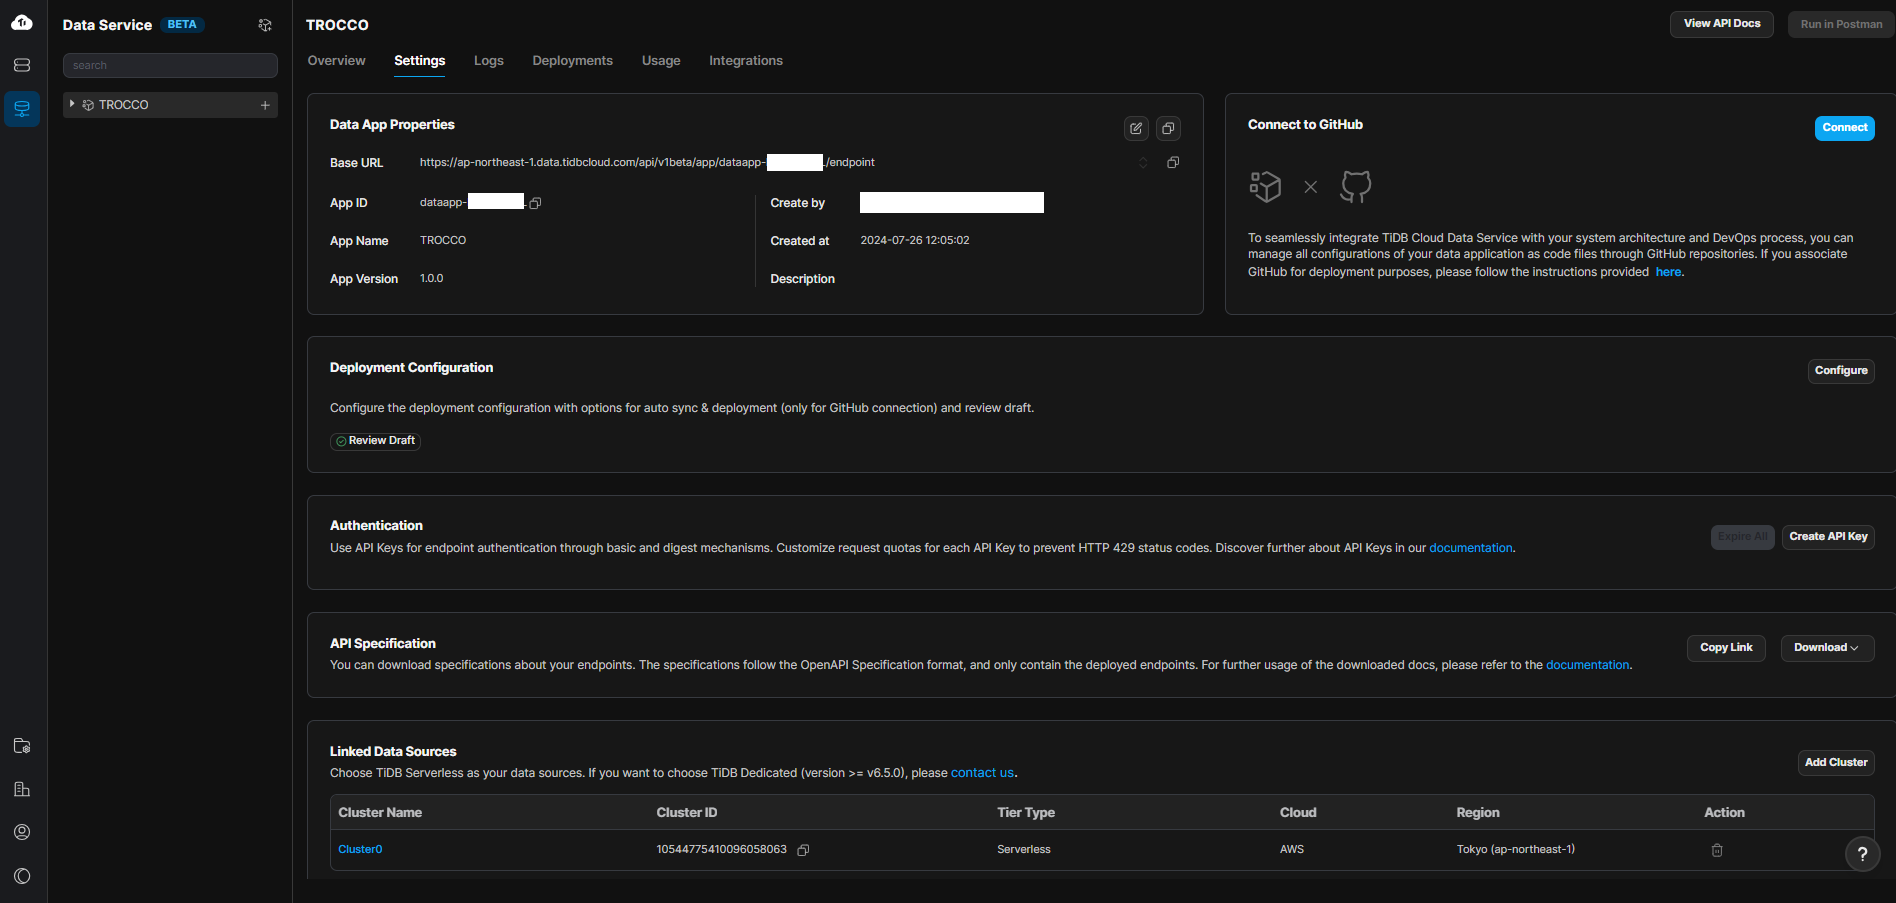
Task: Focus the Data App search field
Action: tap(170, 65)
